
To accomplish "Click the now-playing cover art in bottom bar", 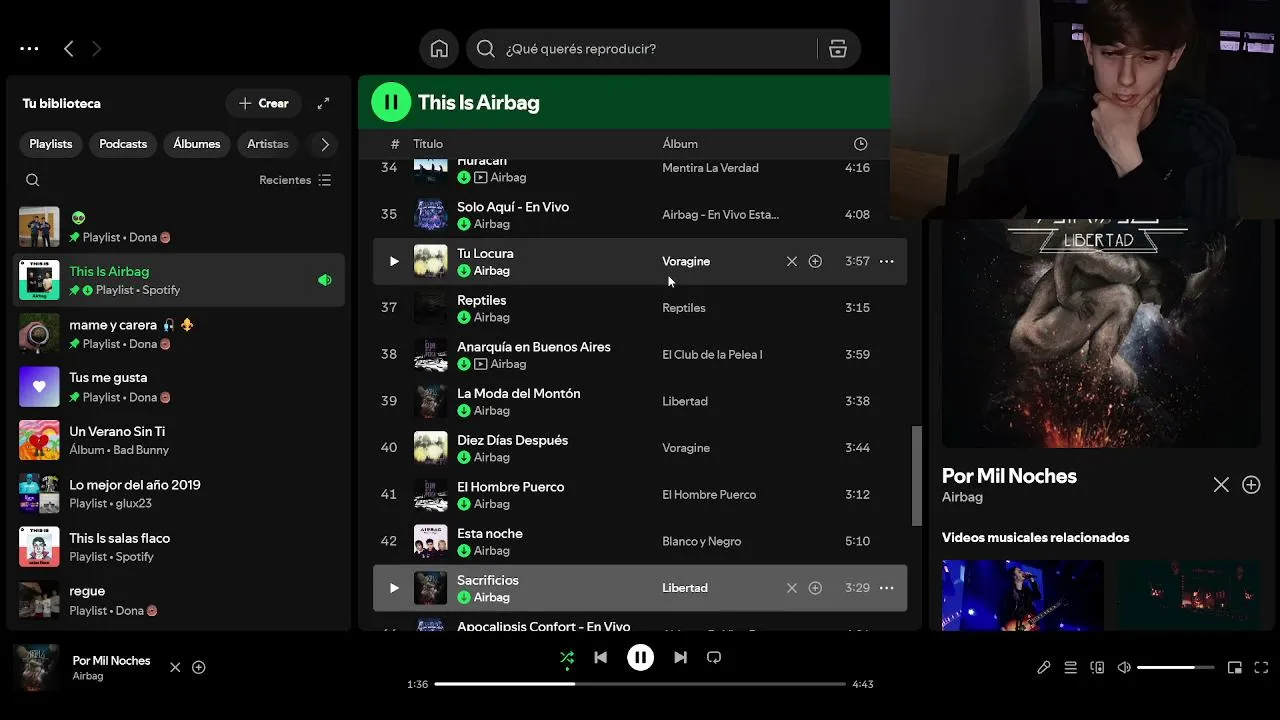I will coord(38,667).
